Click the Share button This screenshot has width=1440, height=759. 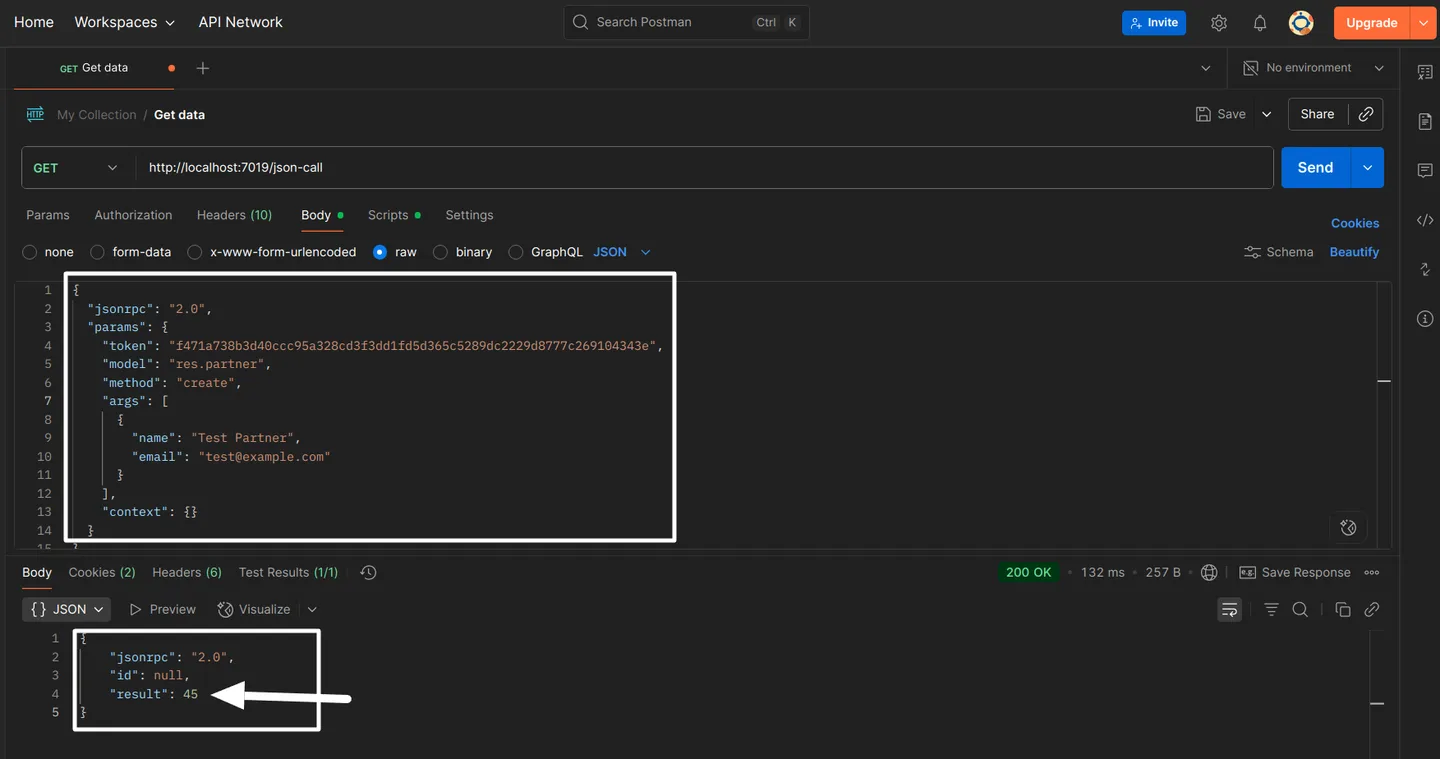pyautogui.click(x=1317, y=114)
